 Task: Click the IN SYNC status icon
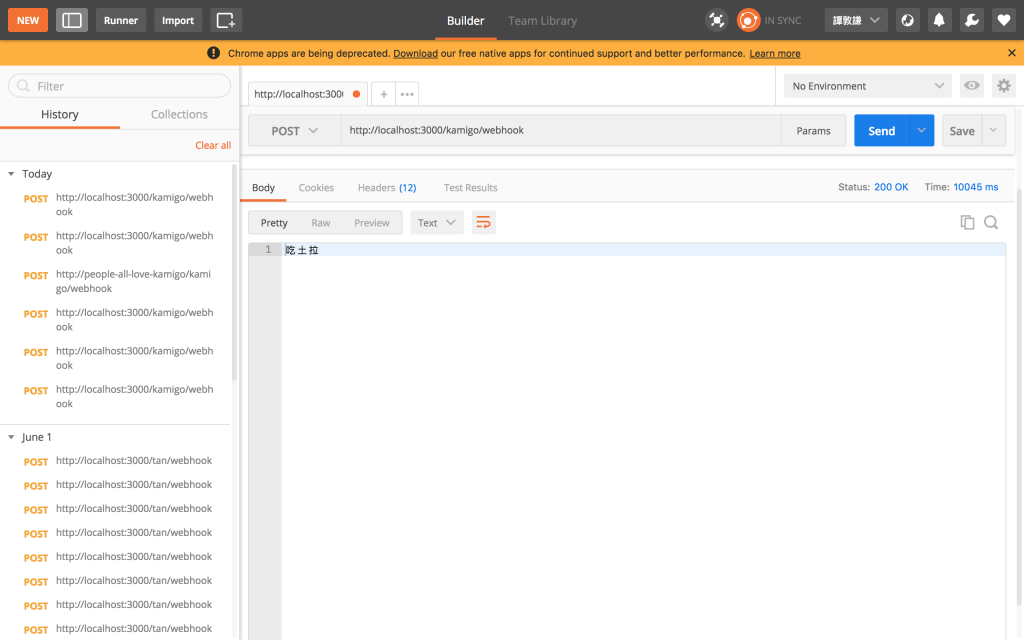point(748,20)
